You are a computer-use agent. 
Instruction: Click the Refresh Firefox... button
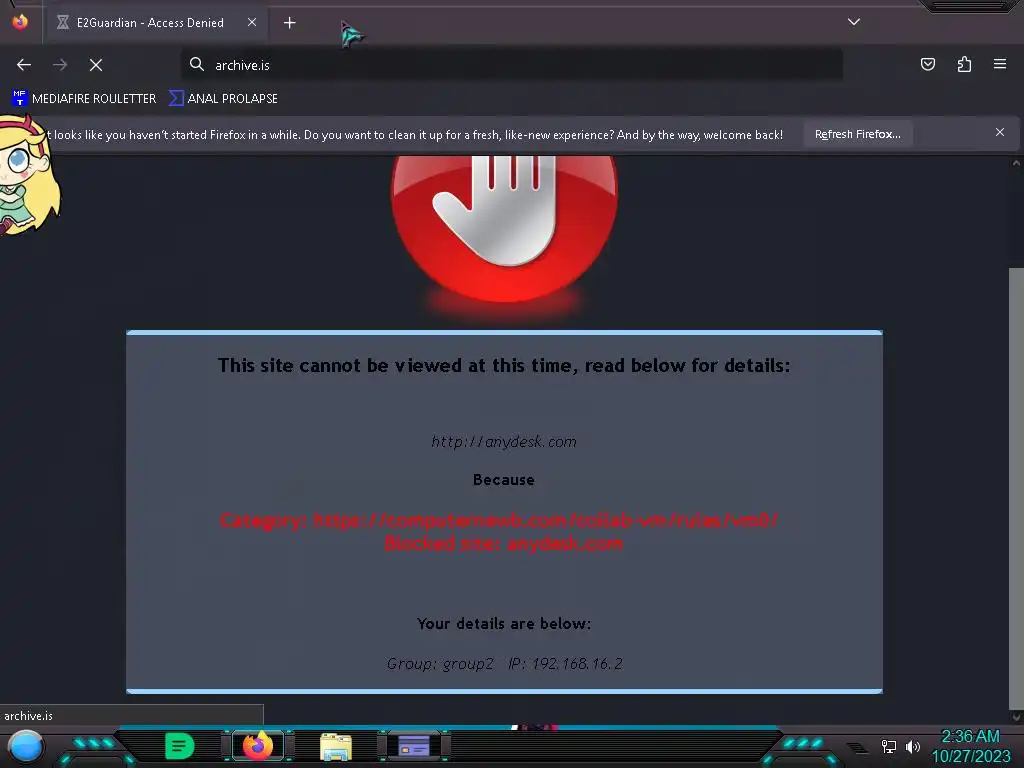pyautogui.click(x=857, y=134)
